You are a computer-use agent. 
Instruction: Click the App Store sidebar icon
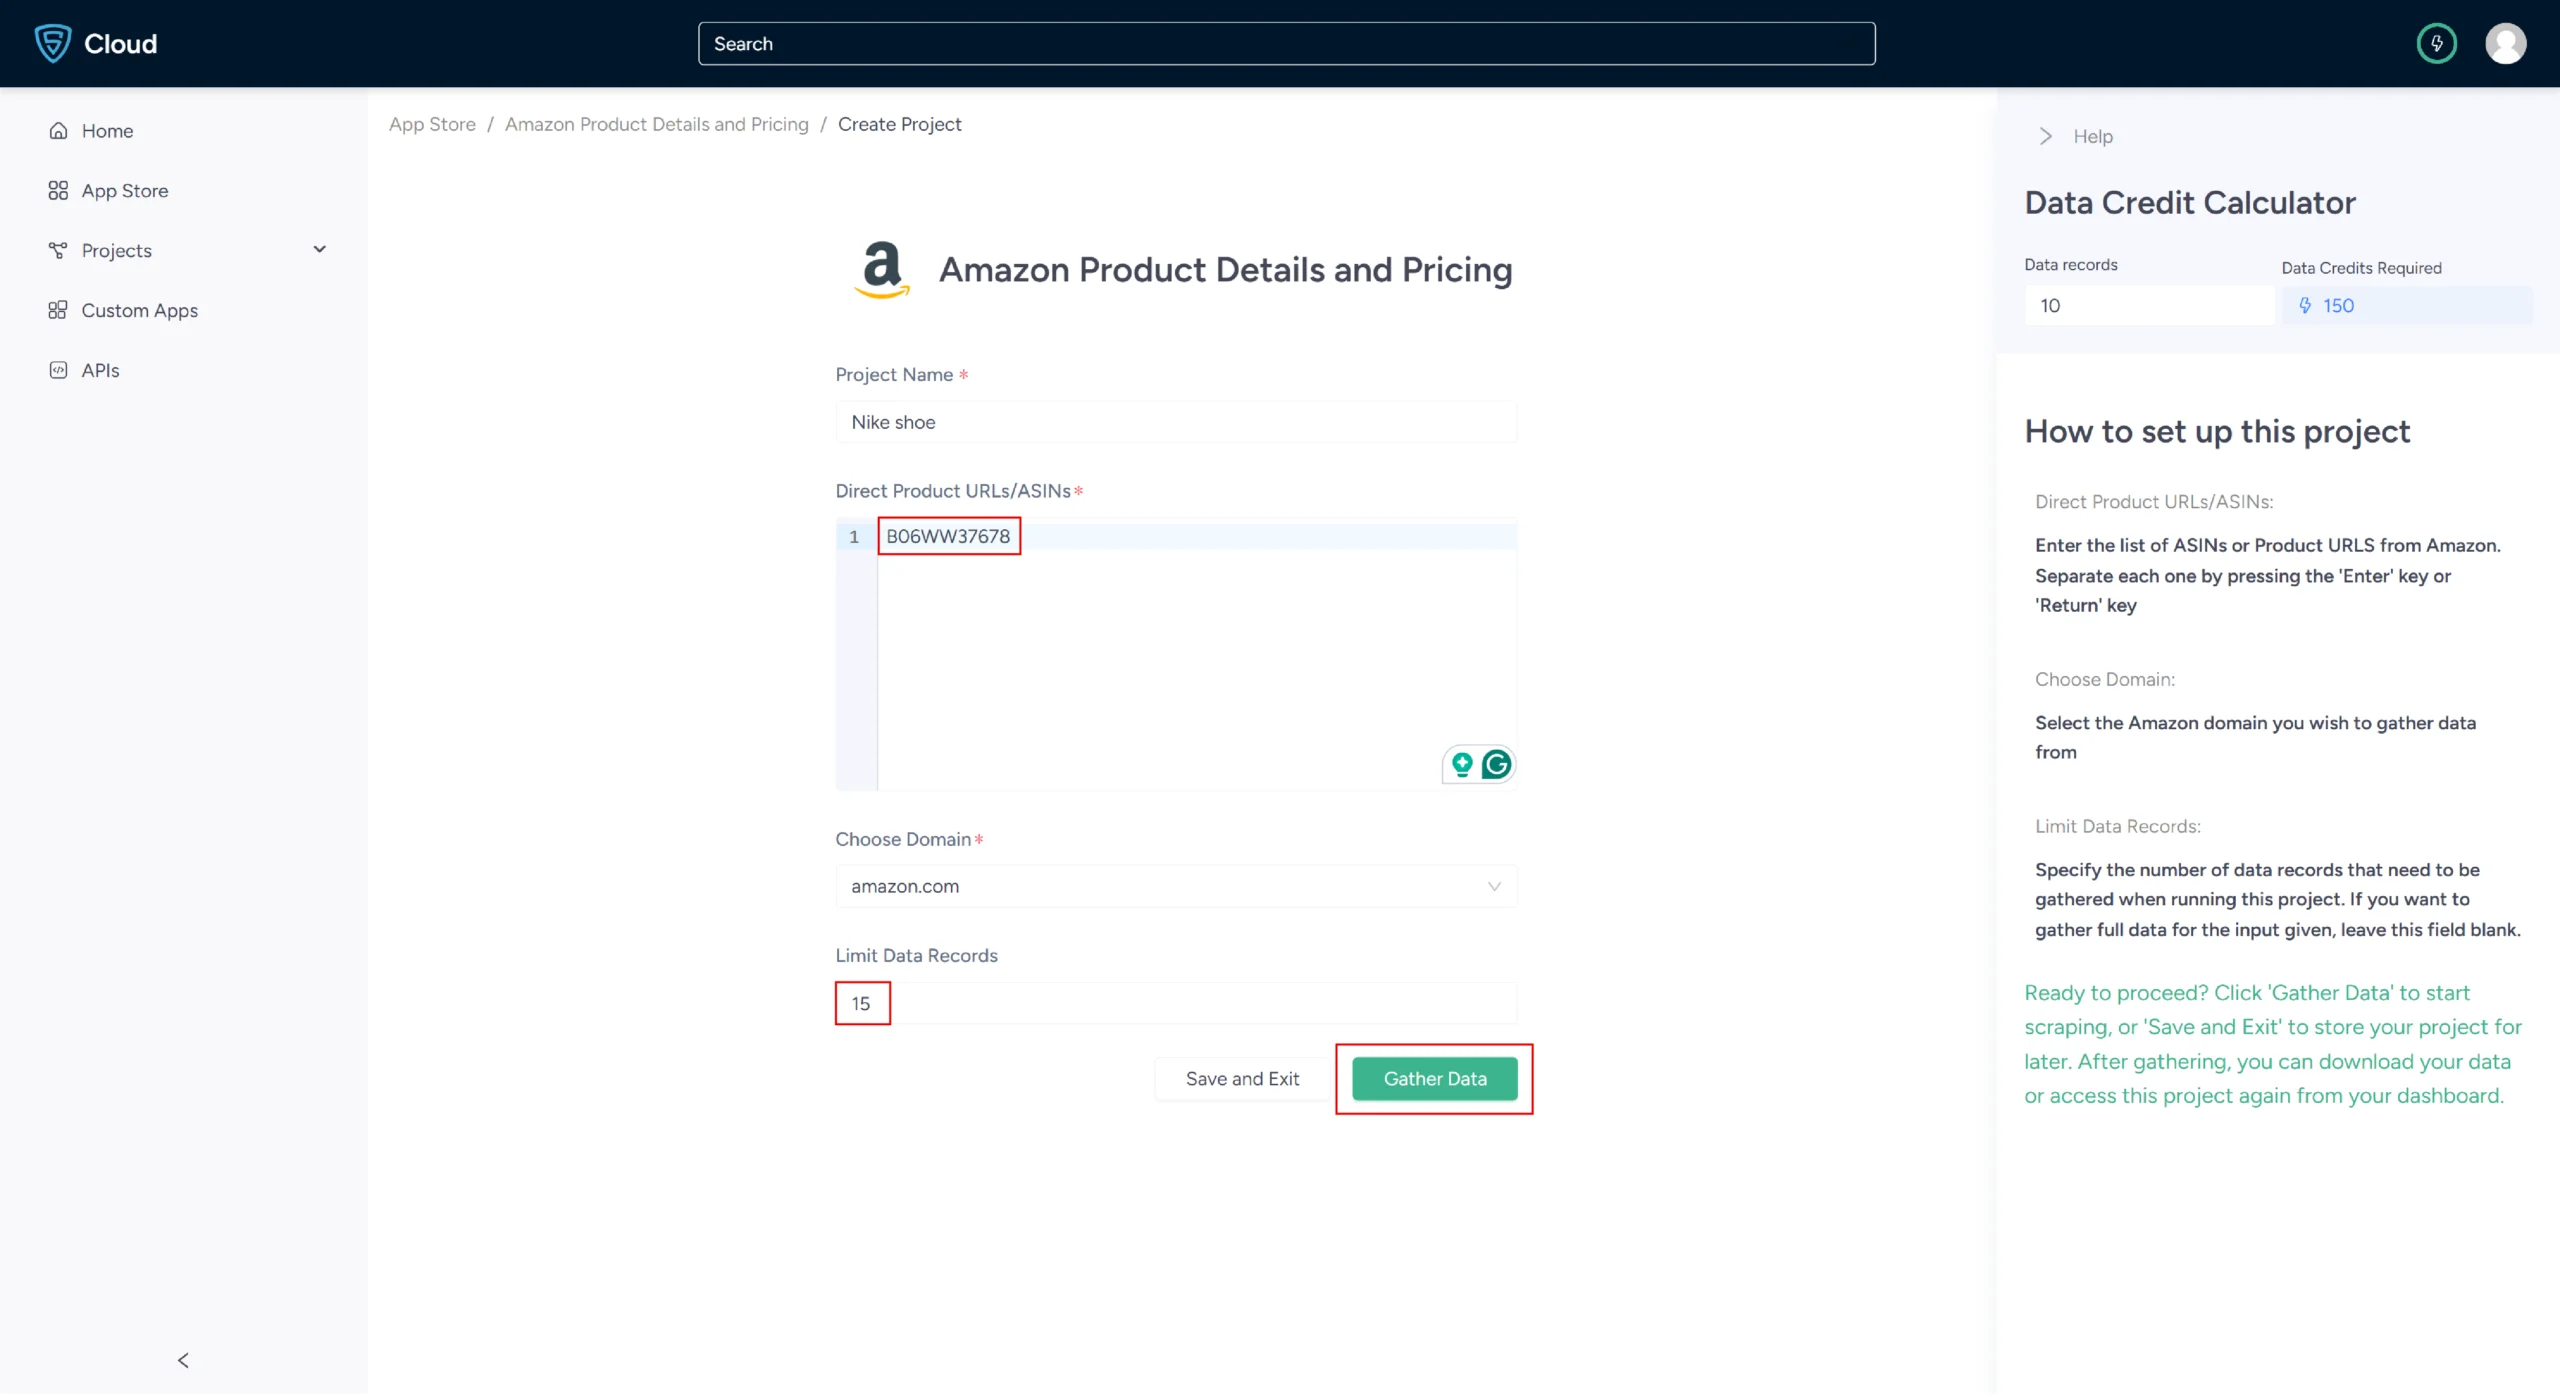point(58,191)
